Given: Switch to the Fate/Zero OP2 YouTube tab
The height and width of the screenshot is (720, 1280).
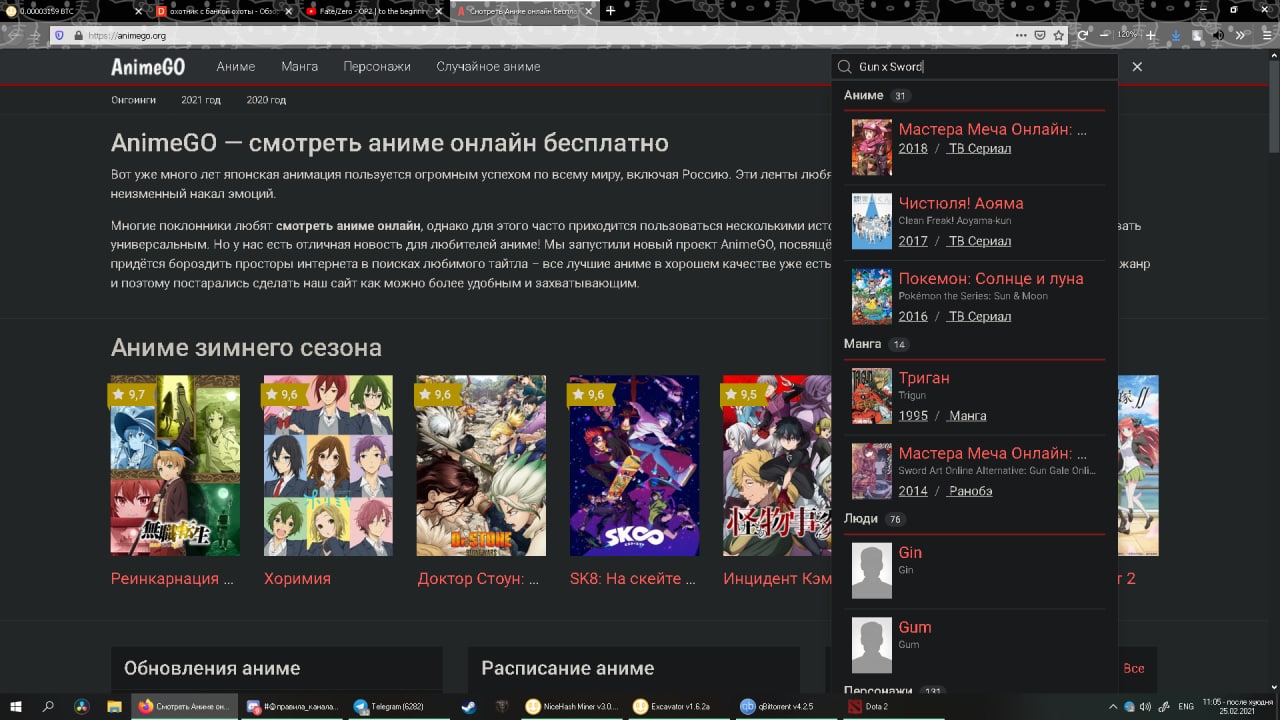Looking at the screenshot, I should (x=372, y=11).
